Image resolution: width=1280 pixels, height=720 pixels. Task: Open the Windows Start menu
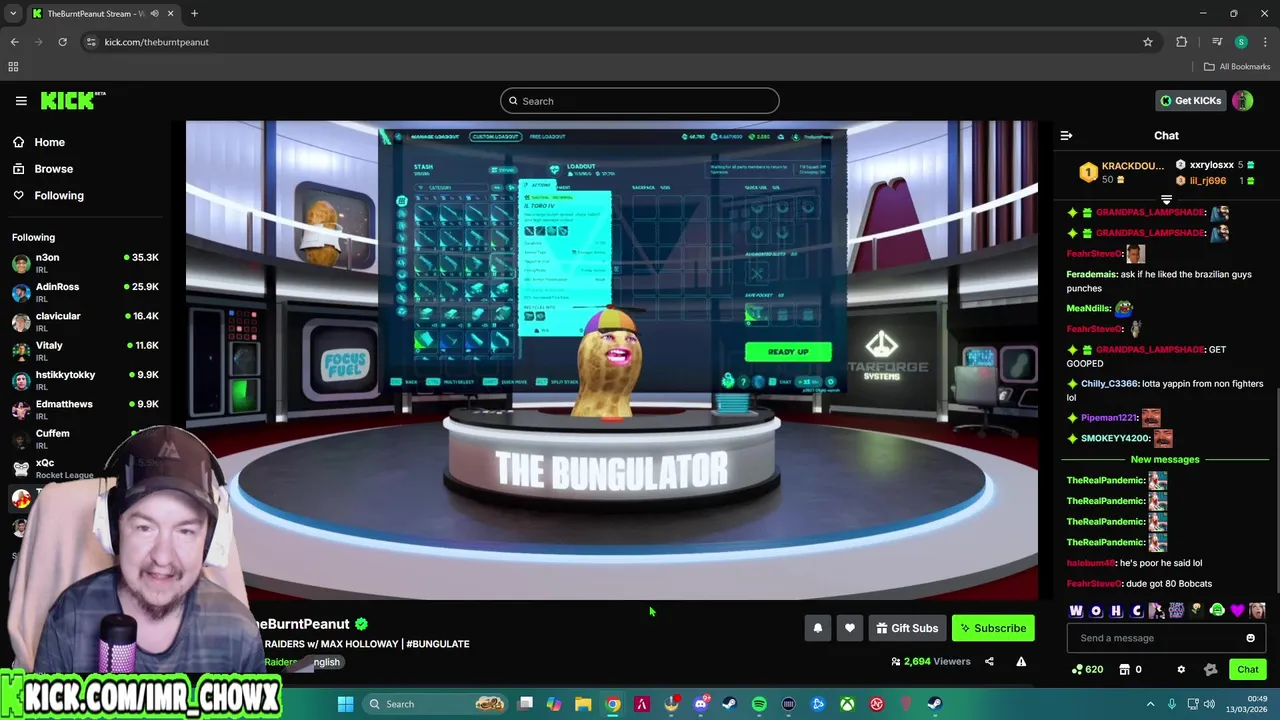pos(345,704)
